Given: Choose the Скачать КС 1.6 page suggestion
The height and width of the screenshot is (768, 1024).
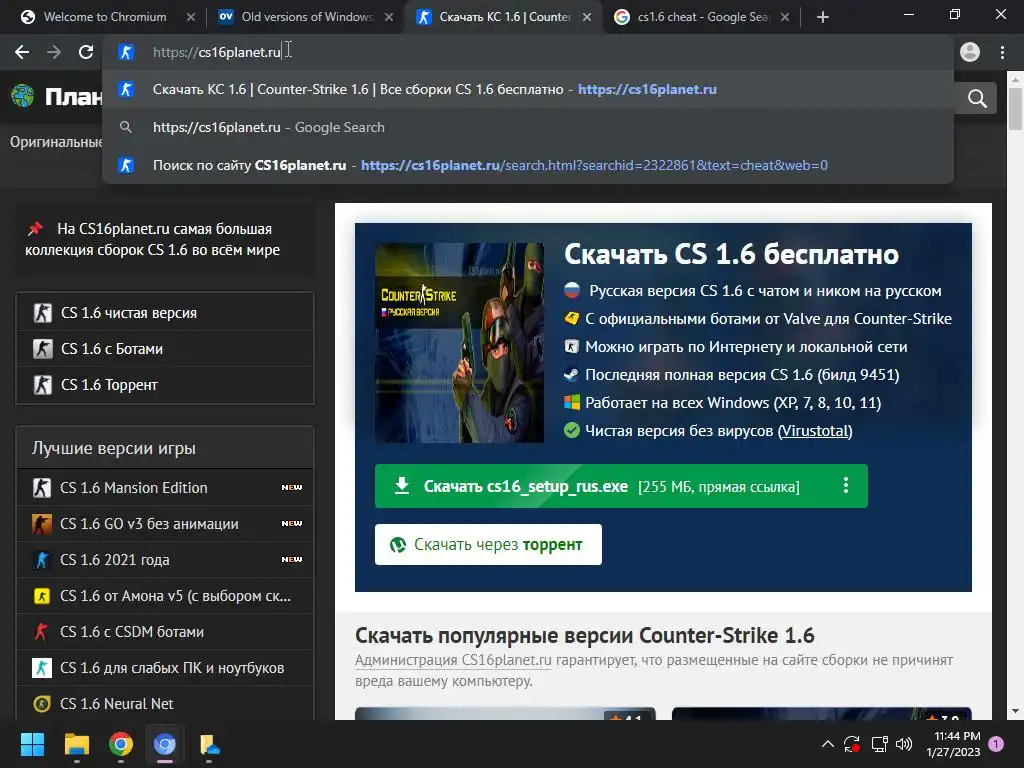Looking at the screenshot, I should click(x=528, y=89).
